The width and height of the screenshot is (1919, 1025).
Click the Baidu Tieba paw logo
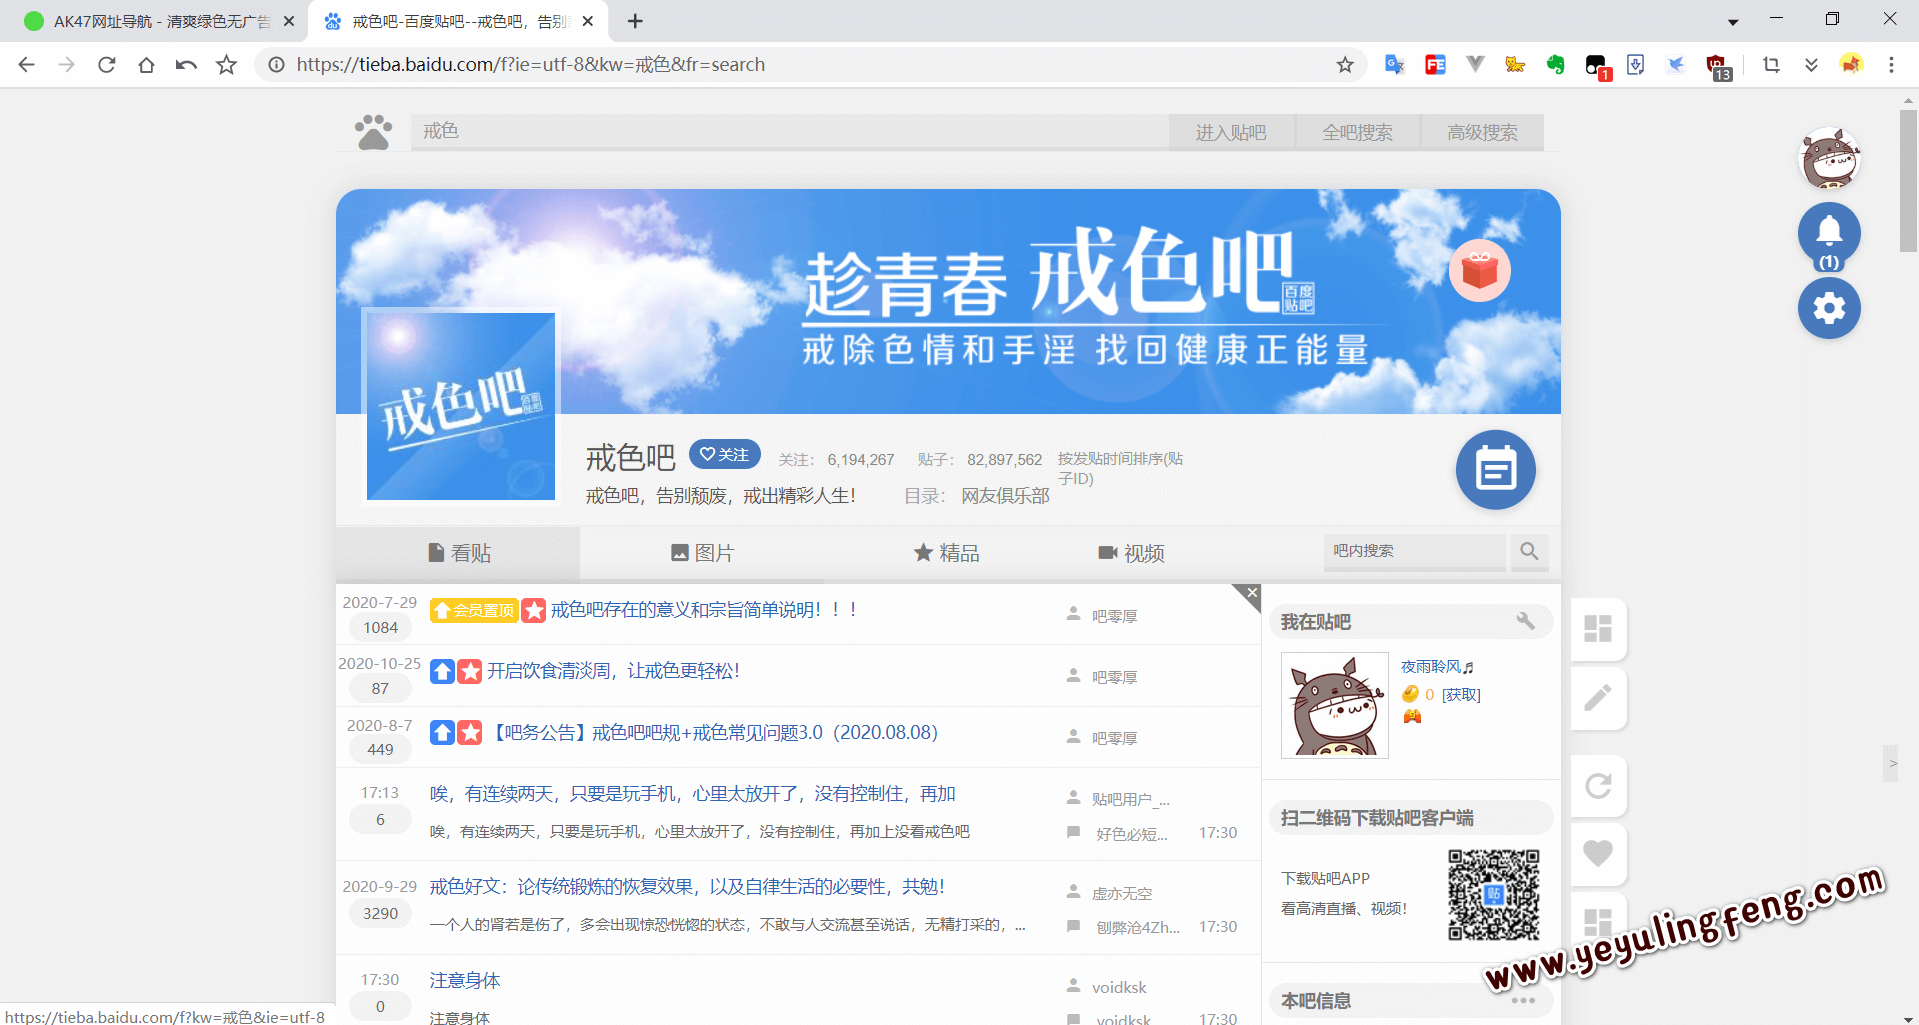pyautogui.click(x=373, y=132)
